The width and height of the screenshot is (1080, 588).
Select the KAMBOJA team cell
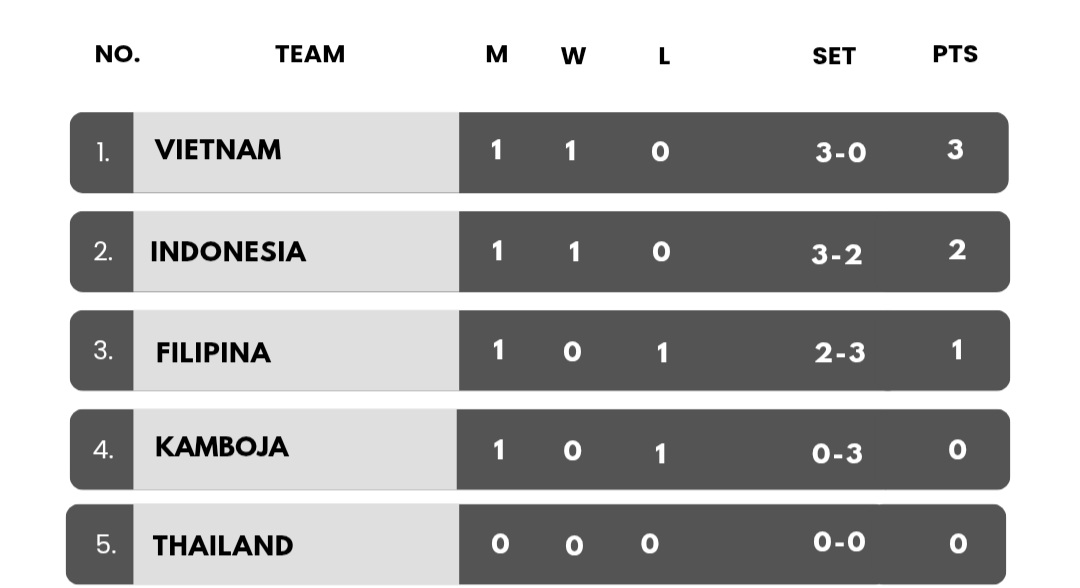[x=295, y=450]
